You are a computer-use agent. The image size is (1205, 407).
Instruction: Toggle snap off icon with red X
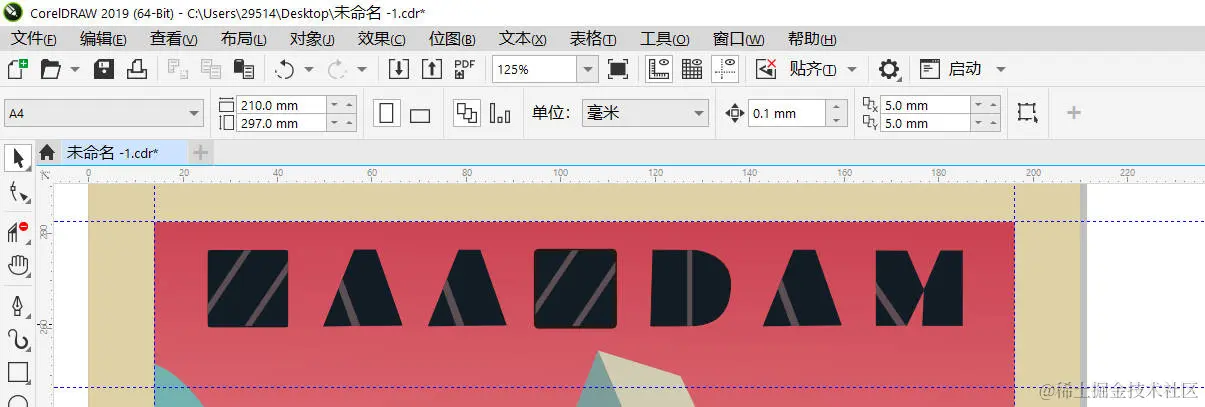766,69
